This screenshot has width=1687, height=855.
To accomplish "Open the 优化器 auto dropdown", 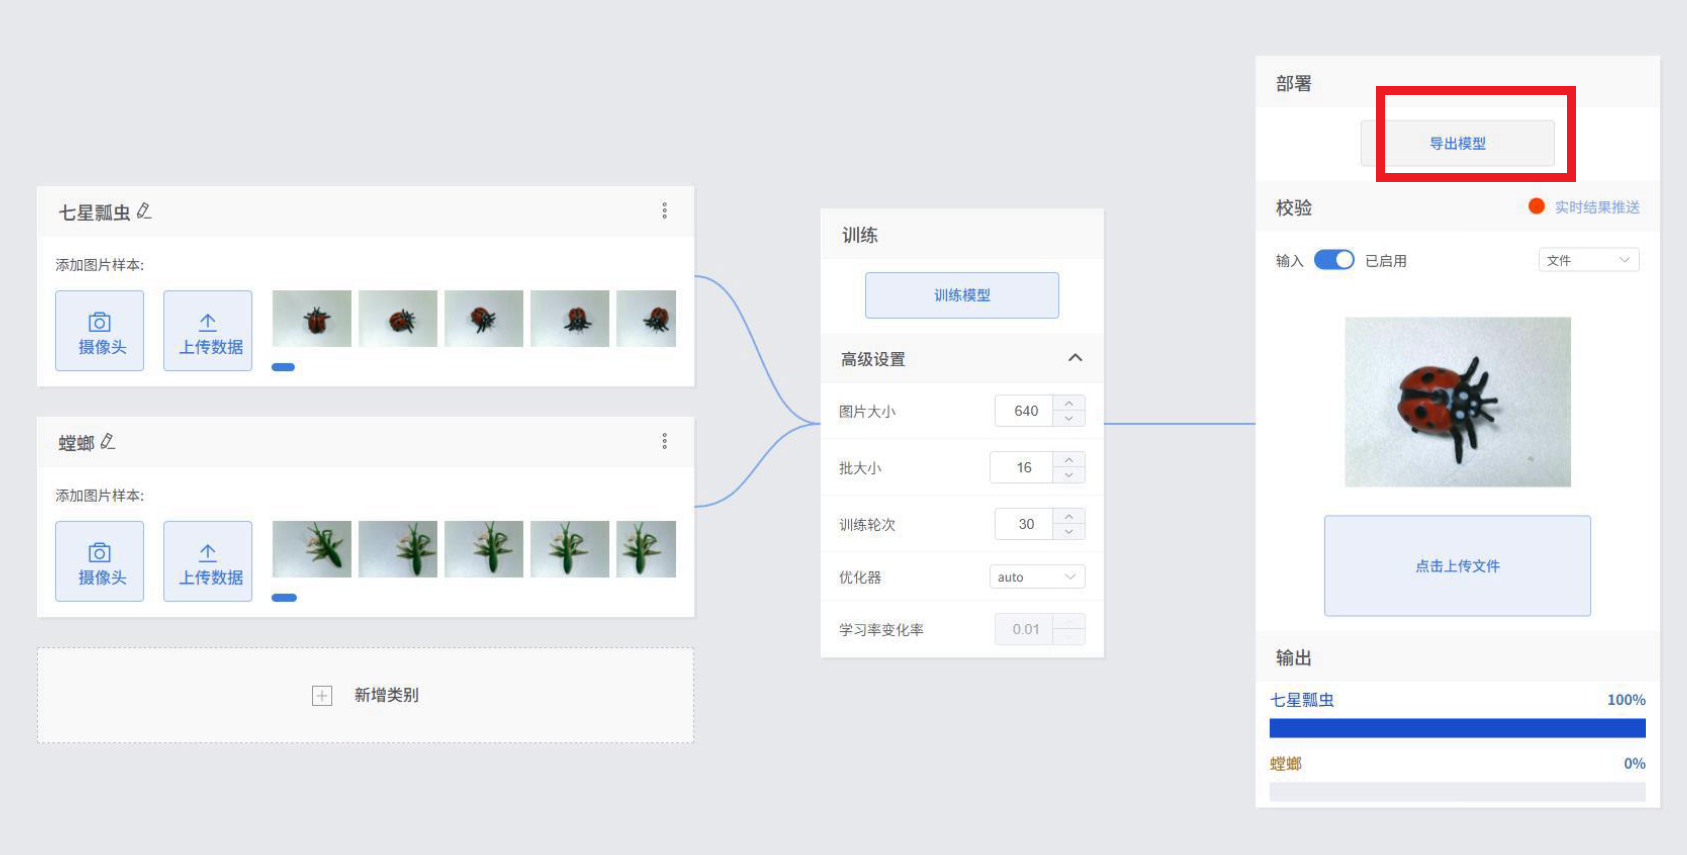I will coord(1037,577).
